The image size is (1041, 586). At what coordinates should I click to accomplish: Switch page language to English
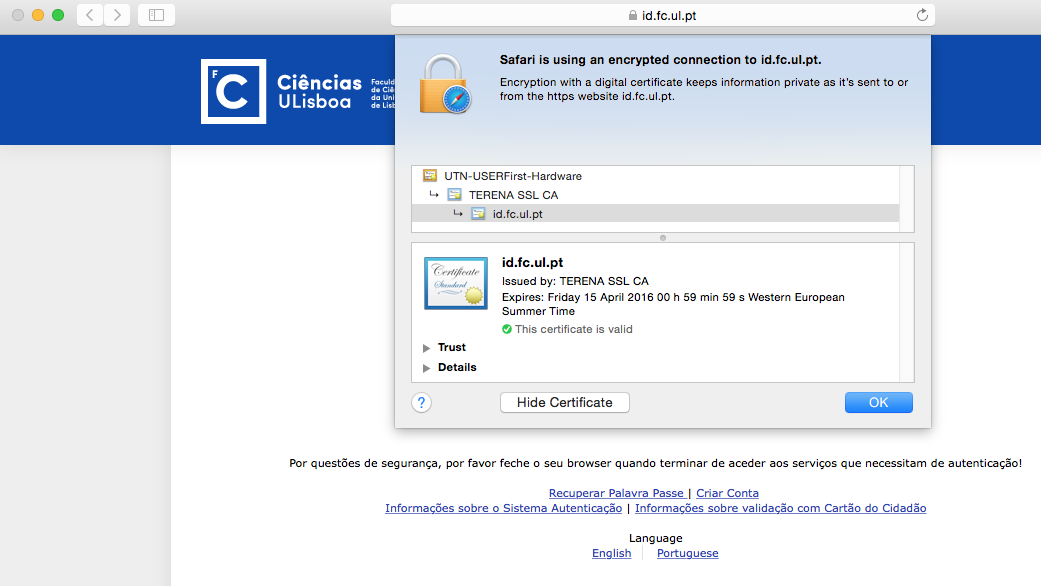tap(611, 553)
